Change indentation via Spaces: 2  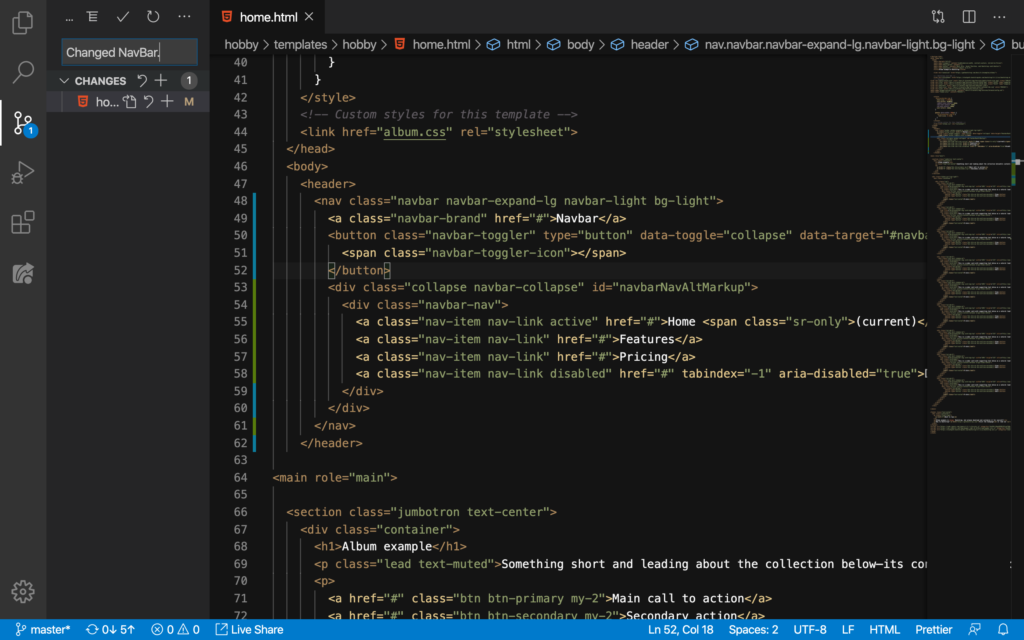pos(753,630)
